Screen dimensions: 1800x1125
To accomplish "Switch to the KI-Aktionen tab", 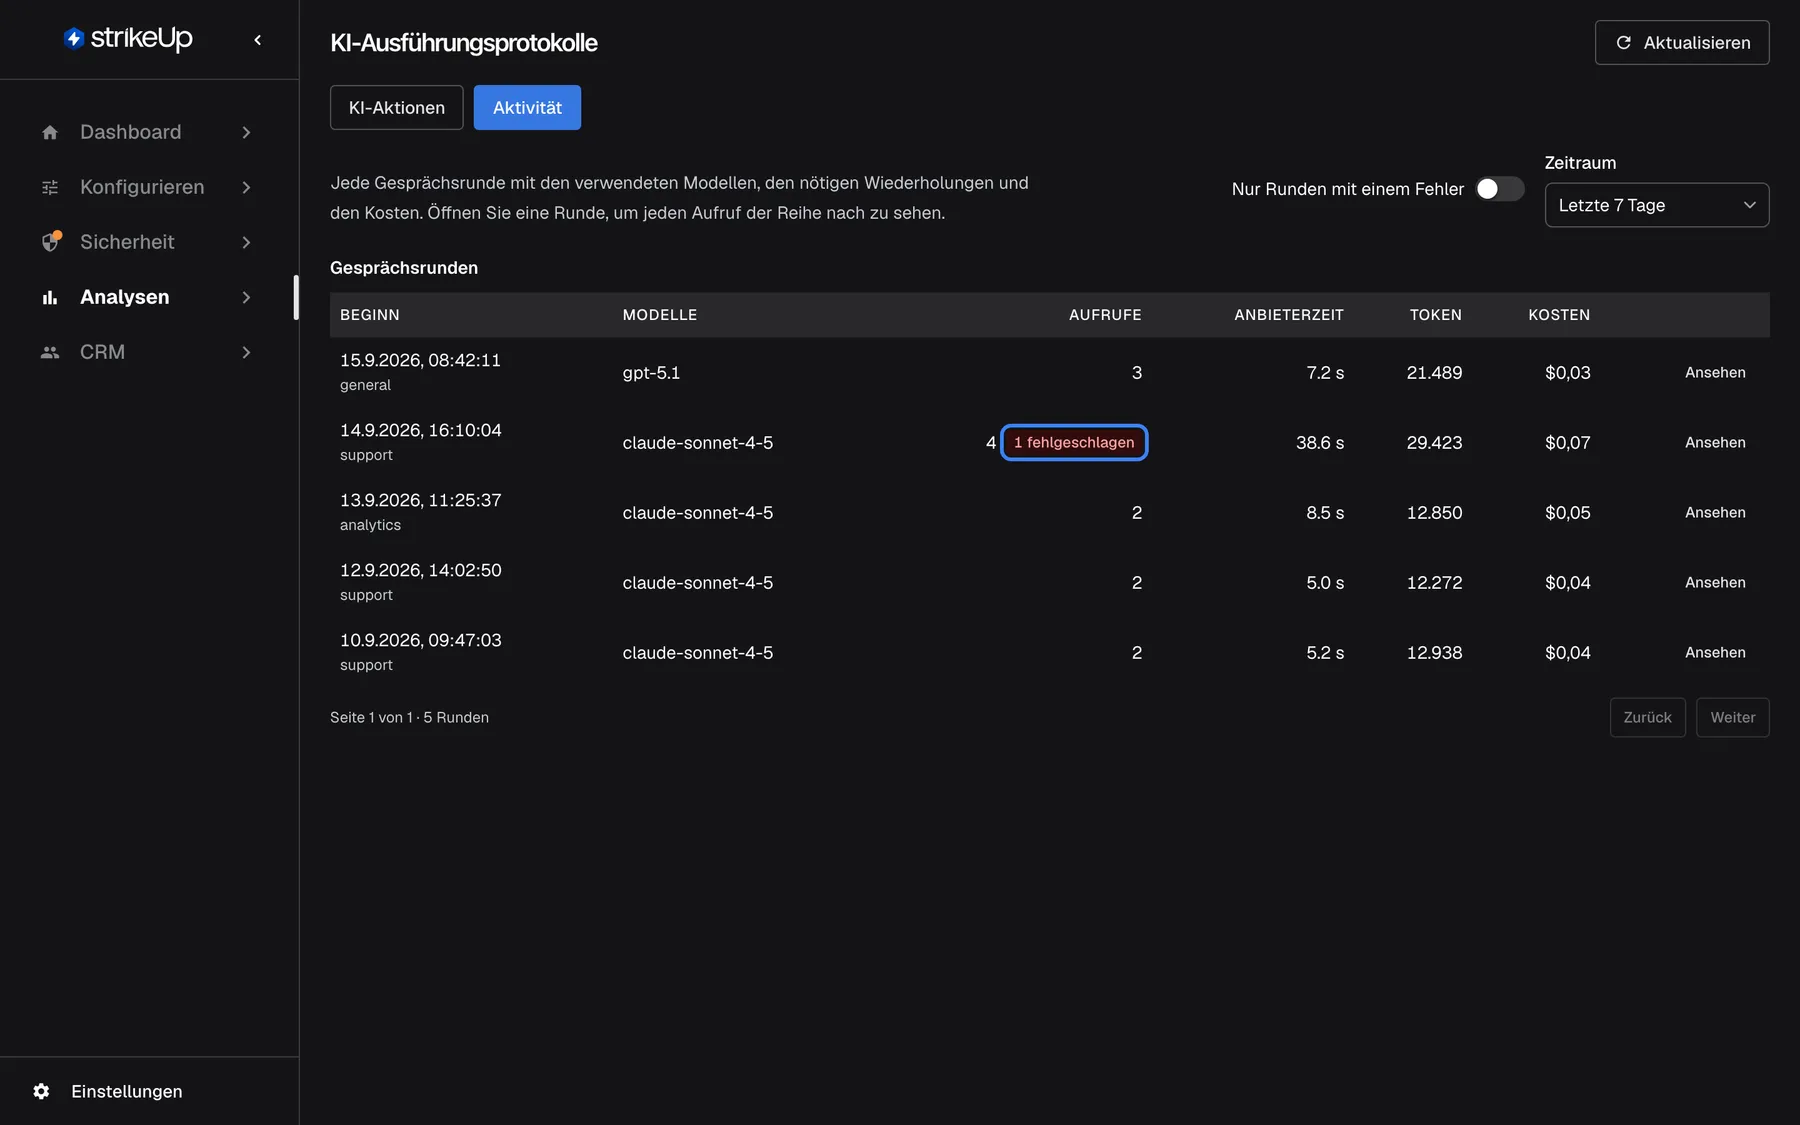I will pyautogui.click(x=397, y=108).
